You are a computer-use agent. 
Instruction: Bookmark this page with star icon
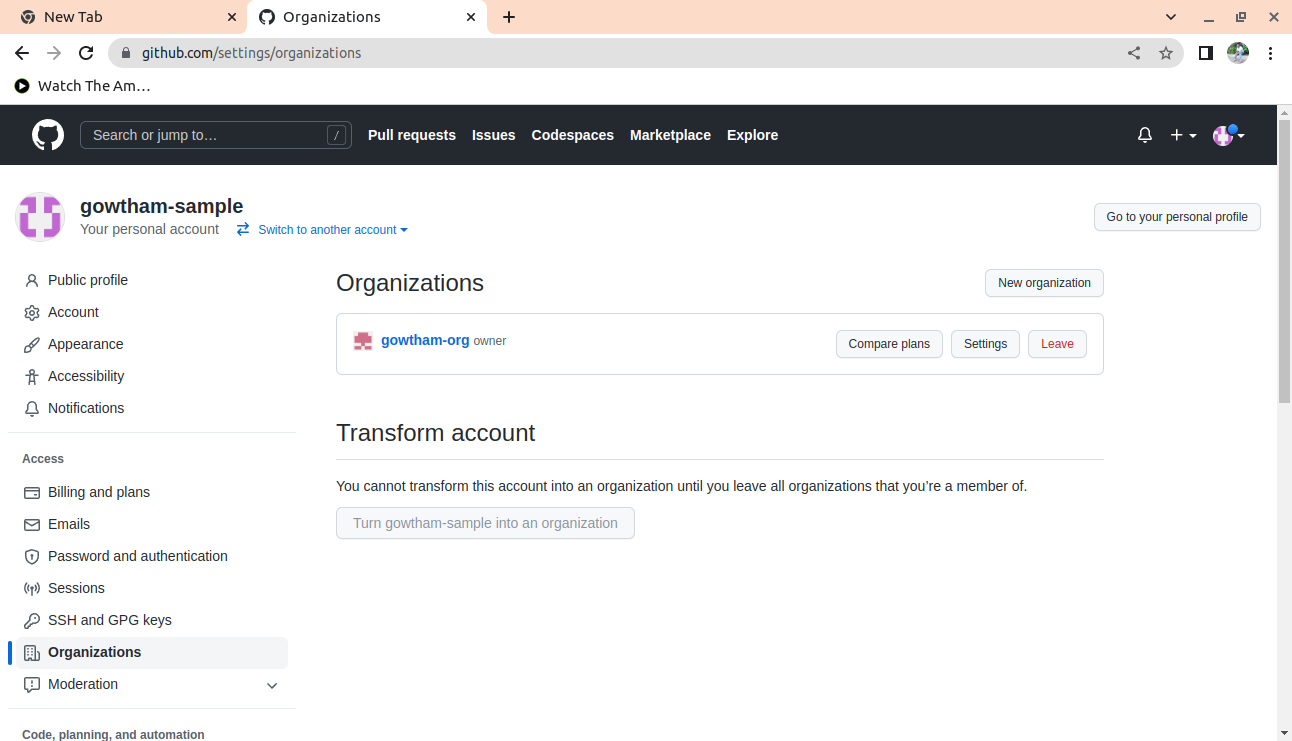pos(1166,53)
